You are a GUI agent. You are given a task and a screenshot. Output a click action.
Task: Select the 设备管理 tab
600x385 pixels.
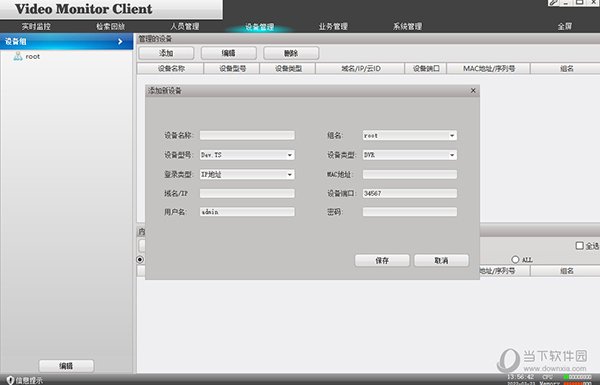(x=259, y=27)
